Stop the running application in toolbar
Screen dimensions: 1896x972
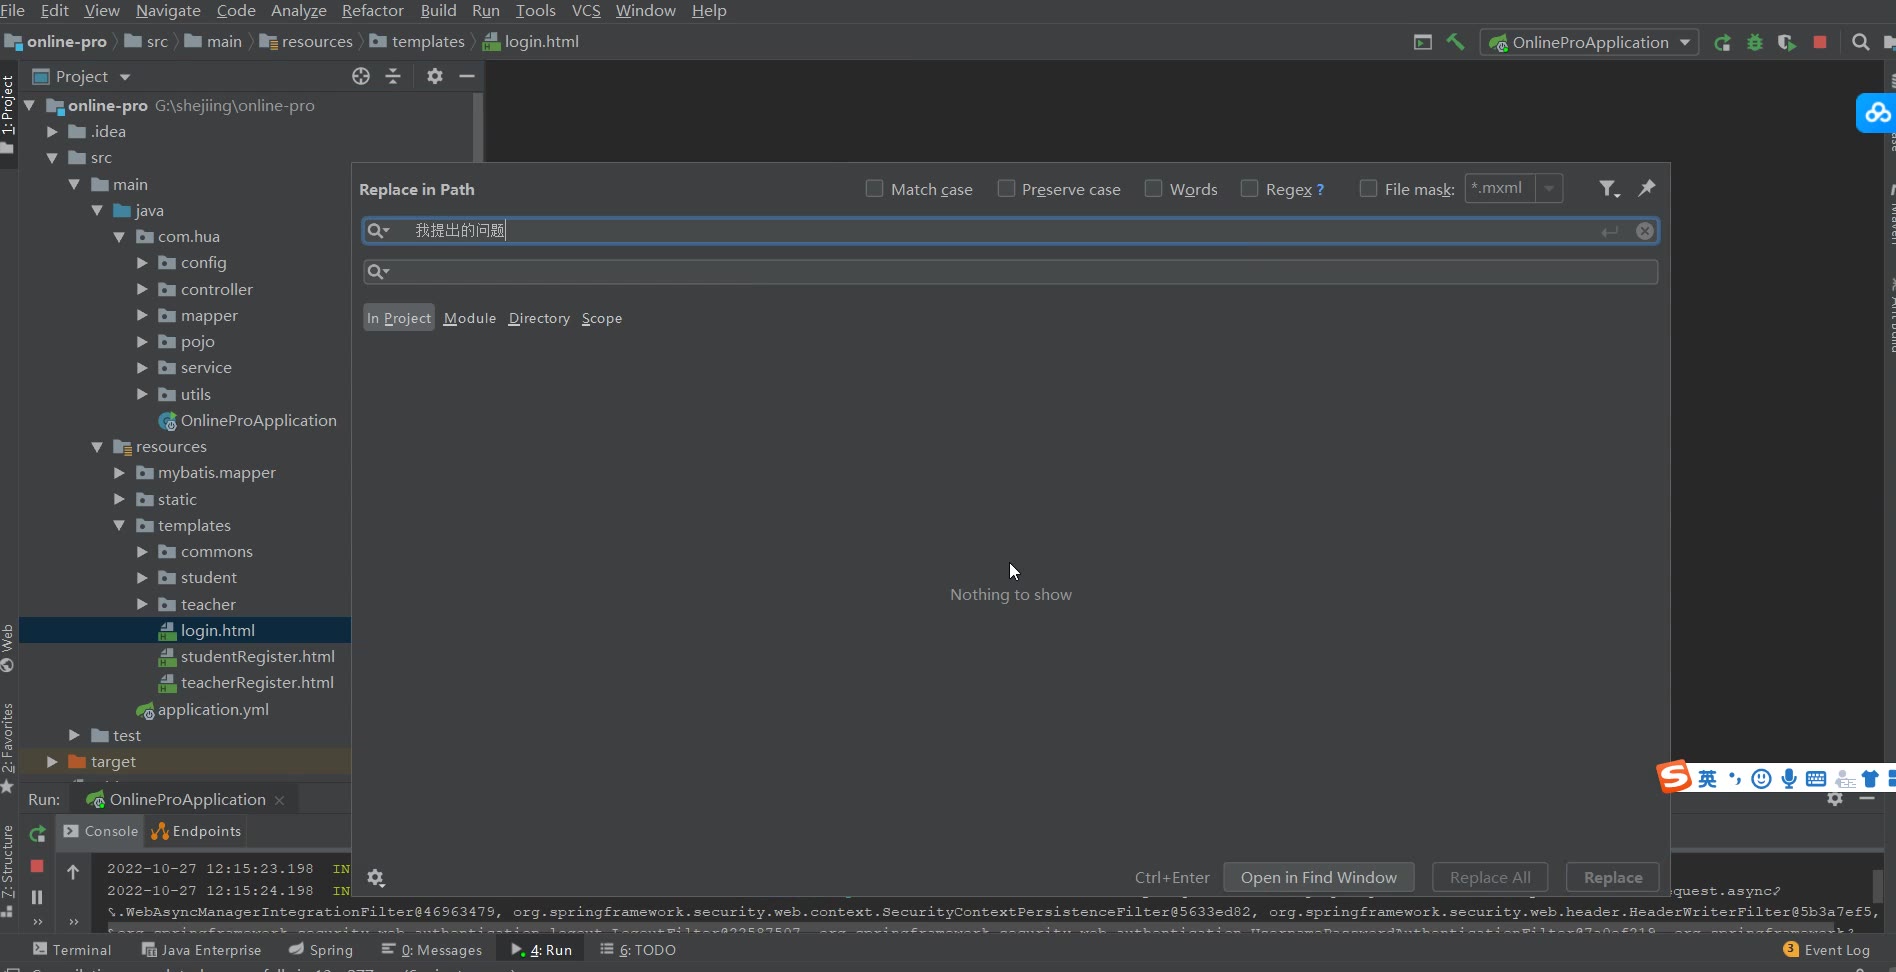[x=1820, y=42]
